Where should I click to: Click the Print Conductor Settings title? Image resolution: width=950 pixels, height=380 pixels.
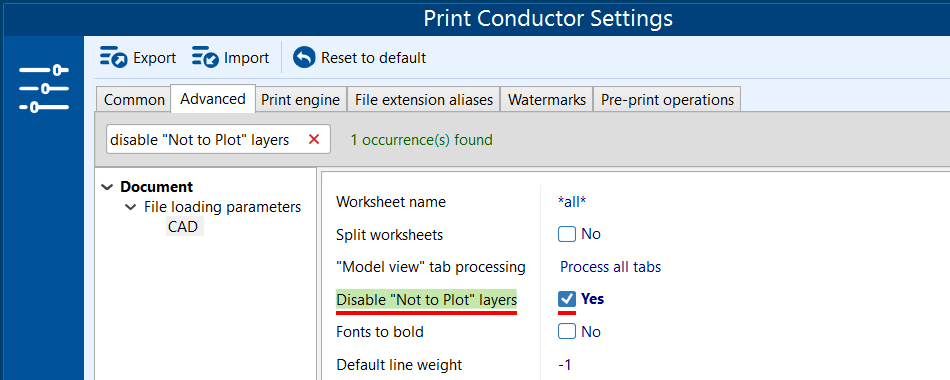548,18
